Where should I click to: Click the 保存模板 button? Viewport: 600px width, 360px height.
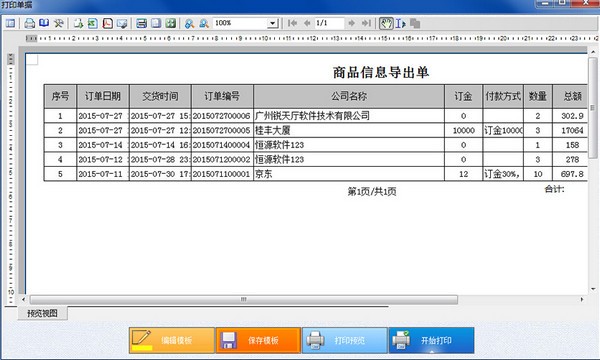point(258,340)
